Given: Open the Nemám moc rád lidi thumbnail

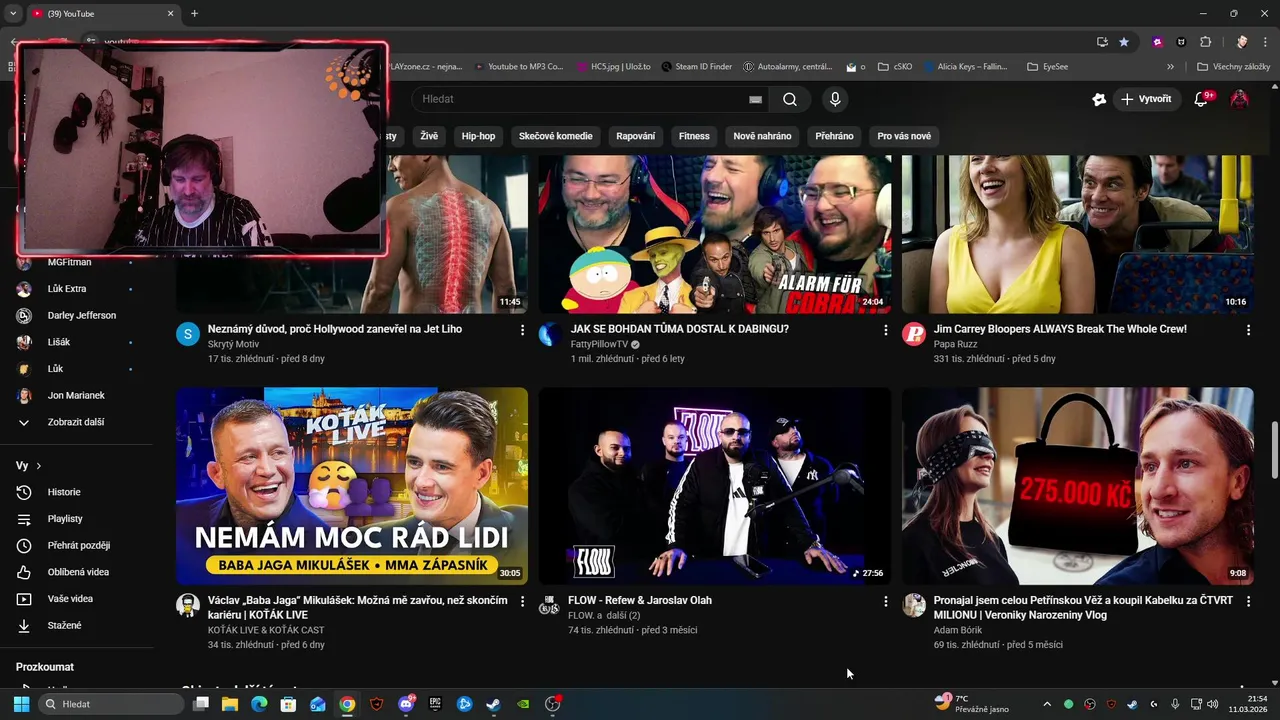Looking at the screenshot, I should [x=352, y=486].
